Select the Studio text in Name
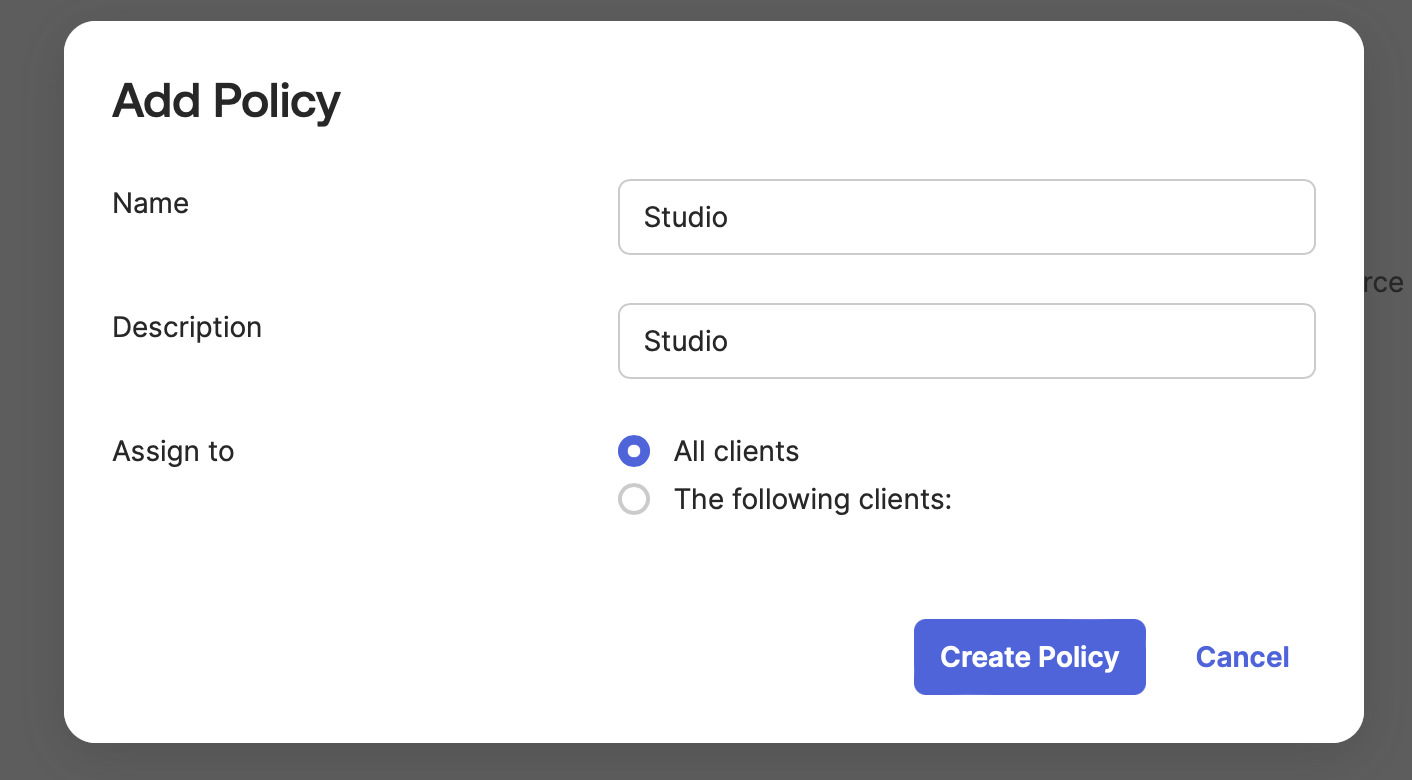Image resolution: width=1412 pixels, height=780 pixels. point(686,217)
